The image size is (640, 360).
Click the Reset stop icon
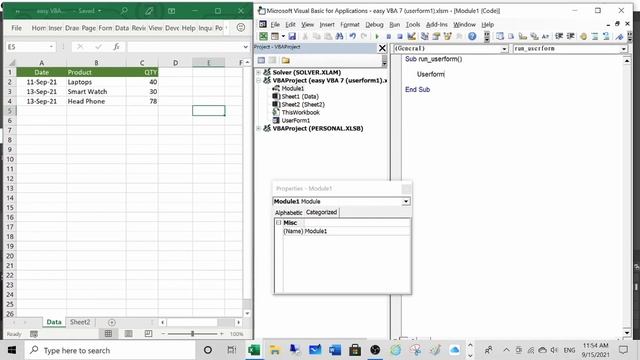pyautogui.click(x=400, y=36)
